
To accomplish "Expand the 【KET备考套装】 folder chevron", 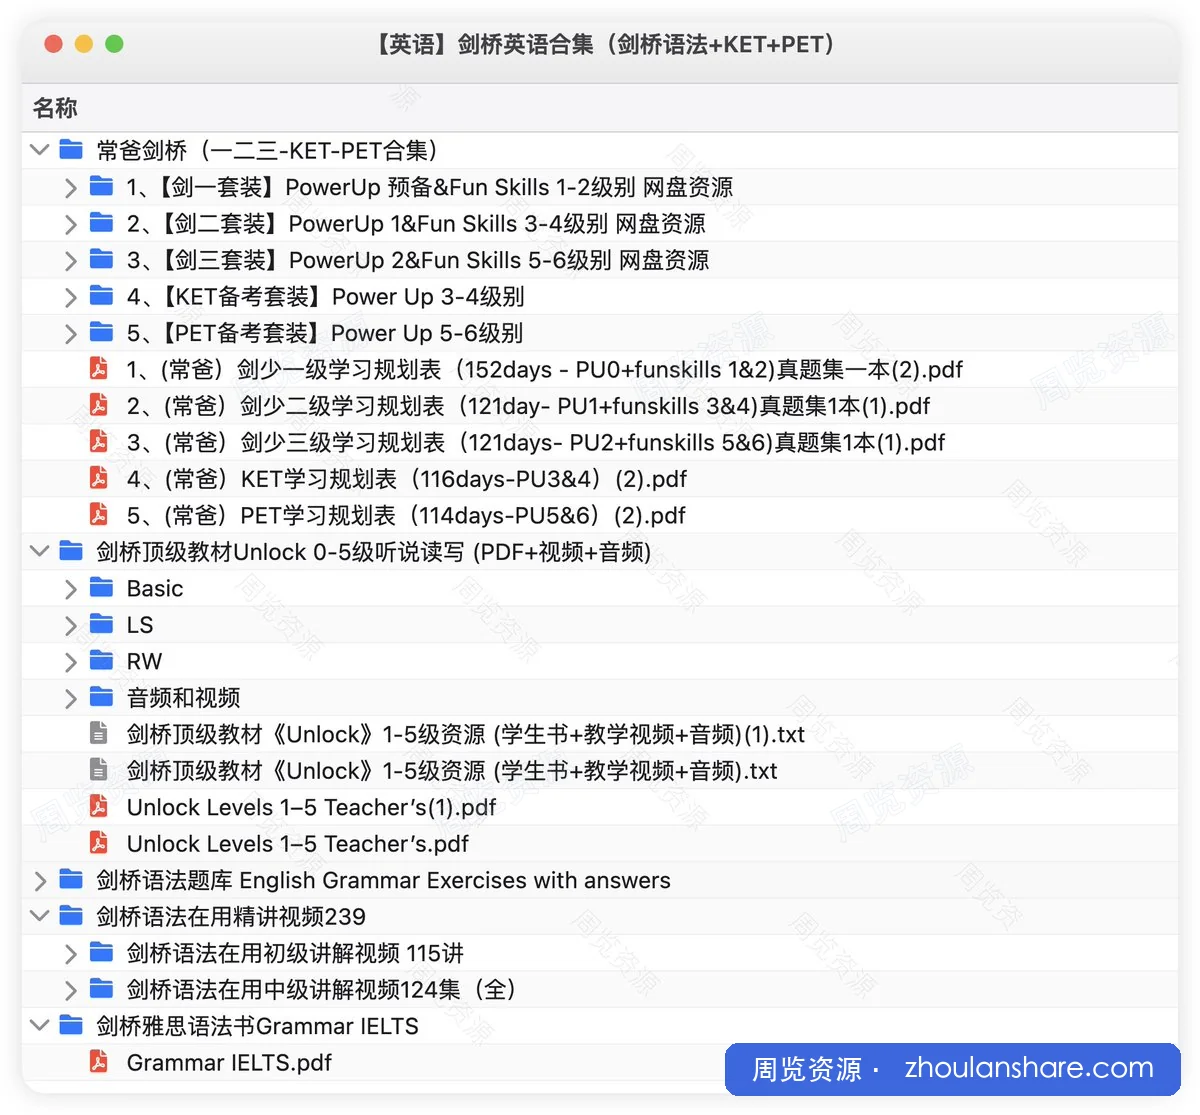I will click(70, 297).
